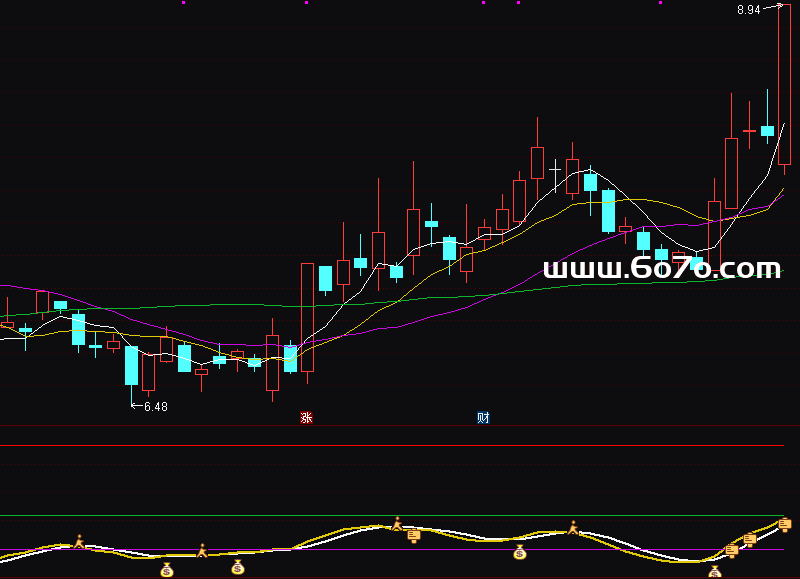Select the rightmost runner figure signal icon

573,527
